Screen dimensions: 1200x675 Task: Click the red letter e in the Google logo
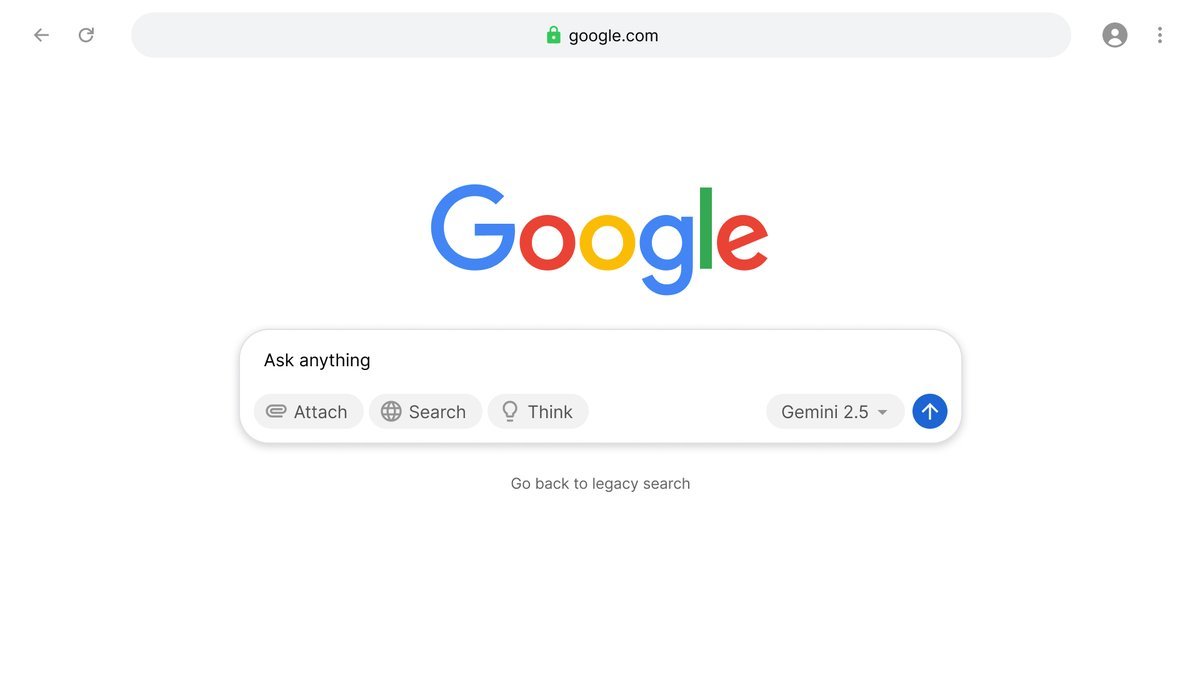(x=742, y=241)
